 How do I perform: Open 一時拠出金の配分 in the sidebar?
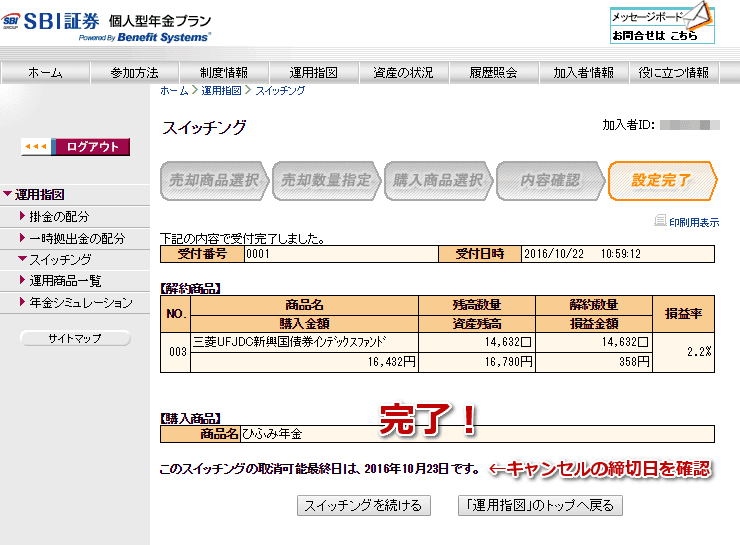[x=76, y=238]
